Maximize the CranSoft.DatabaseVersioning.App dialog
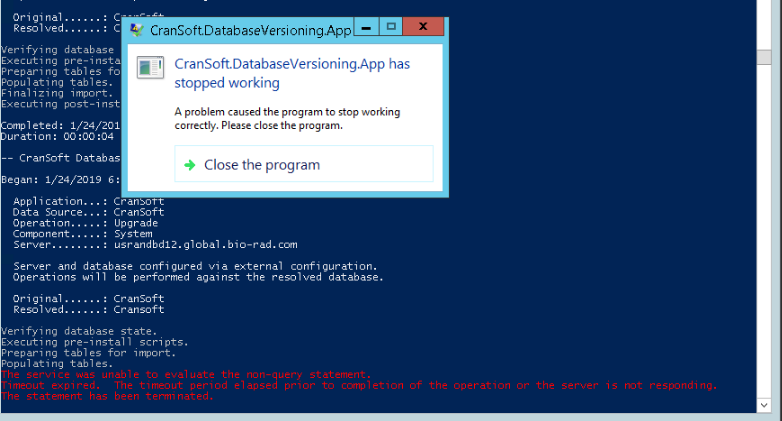The height and width of the screenshot is (421, 782). [391, 27]
